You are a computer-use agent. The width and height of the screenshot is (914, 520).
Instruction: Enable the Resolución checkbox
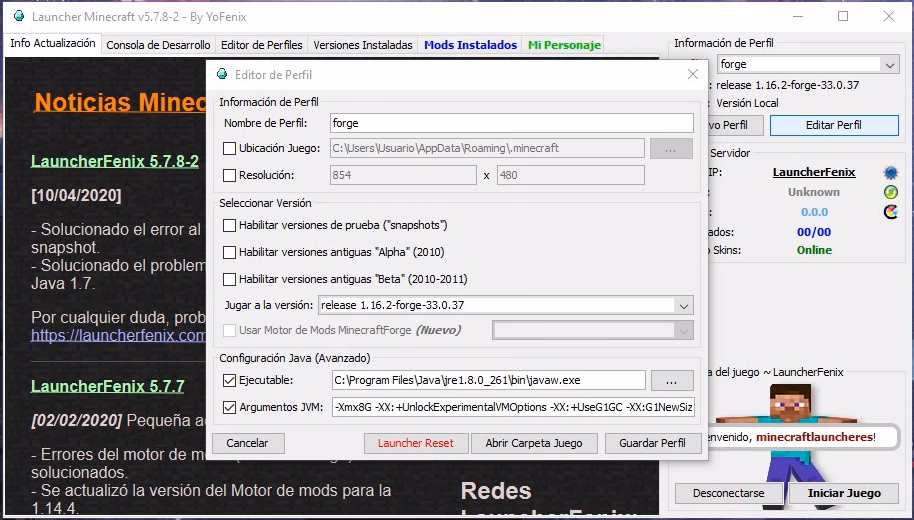pos(230,175)
